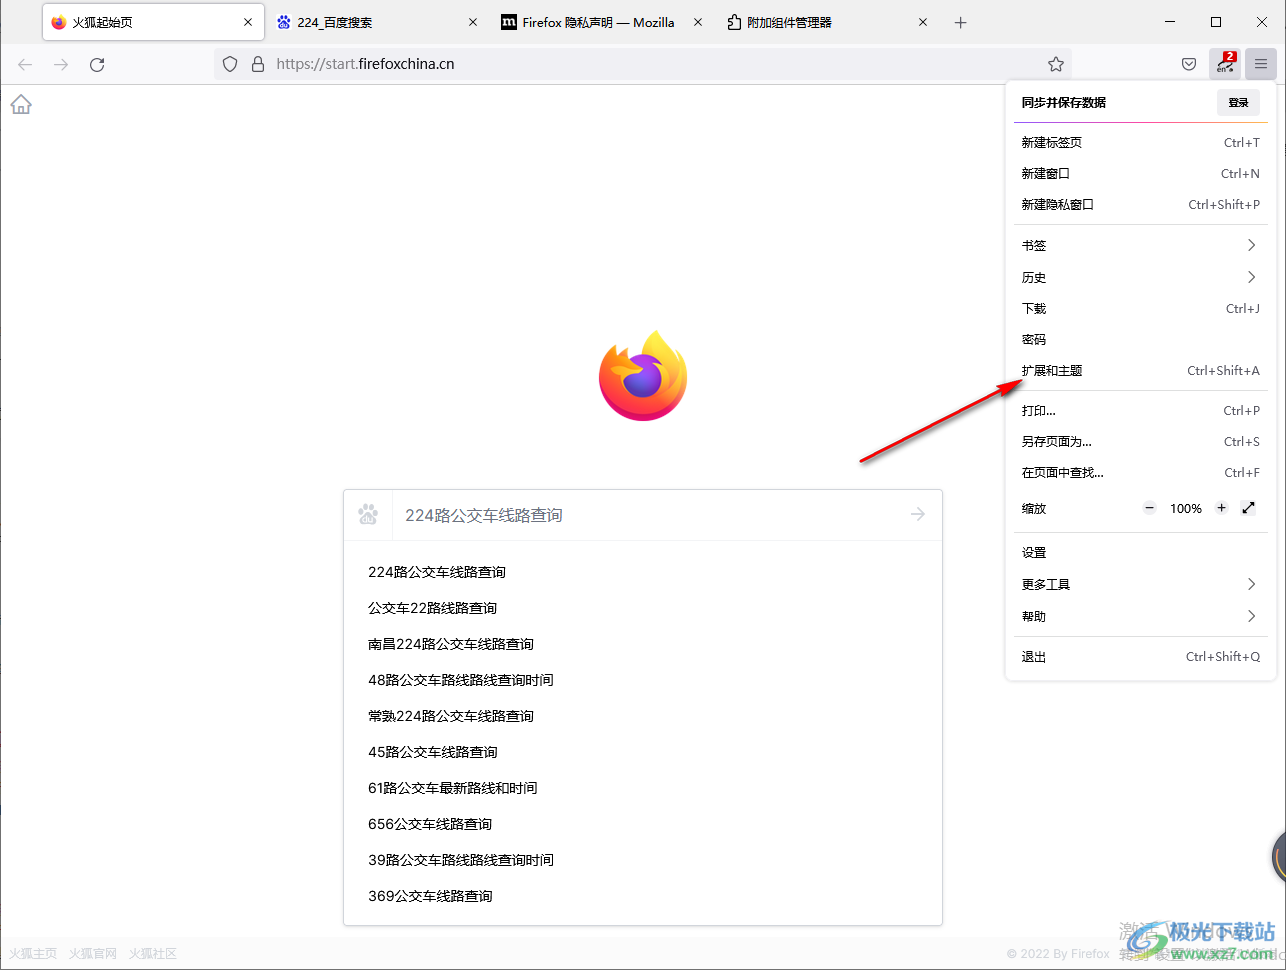Switch to the 224_百度搜索 tab

point(377,22)
